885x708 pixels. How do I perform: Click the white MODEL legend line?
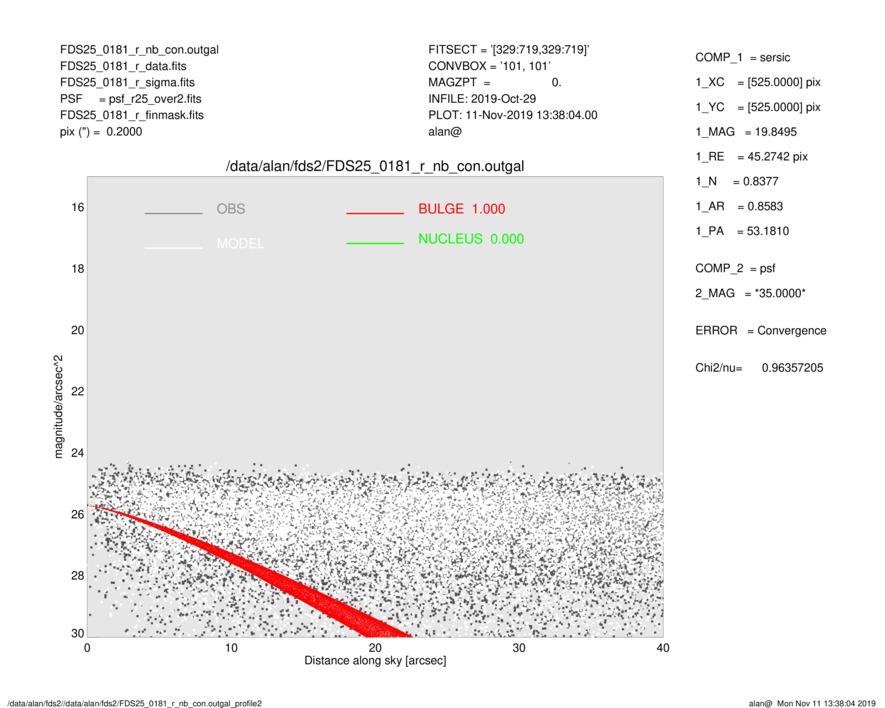point(173,247)
